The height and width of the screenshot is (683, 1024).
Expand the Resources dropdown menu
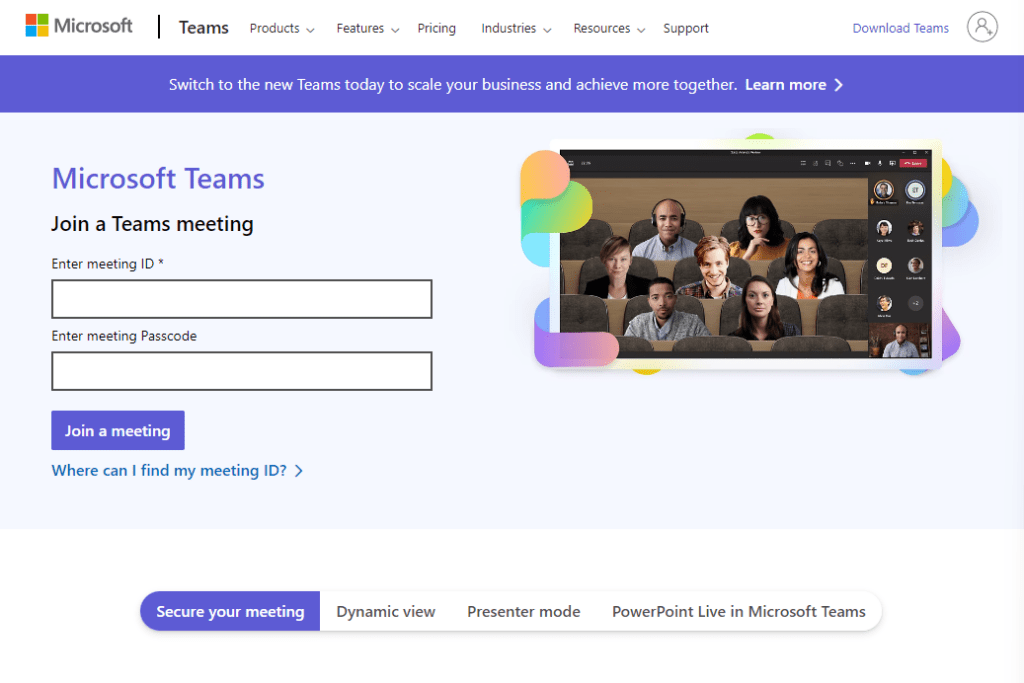click(x=609, y=28)
